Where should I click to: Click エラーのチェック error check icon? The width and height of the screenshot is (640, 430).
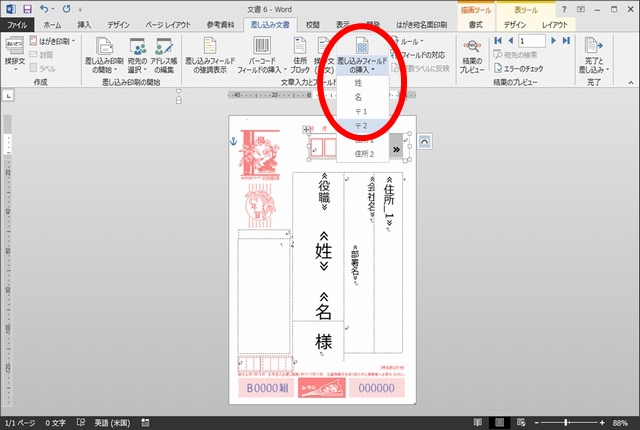(x=498, y=69)
